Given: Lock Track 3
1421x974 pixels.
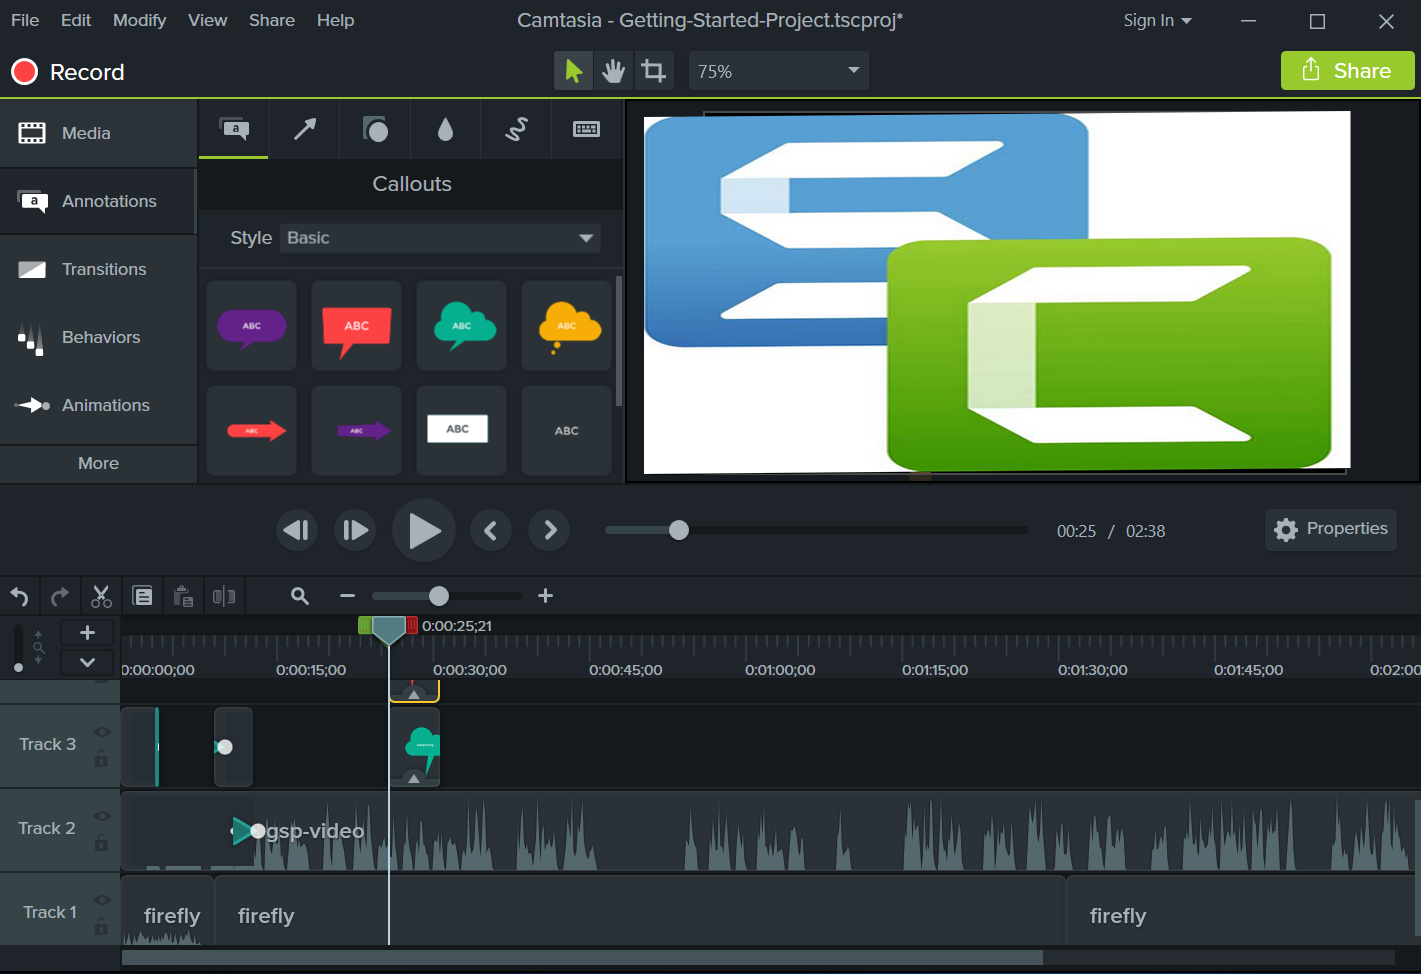Looking at the screenshot, I should click(x=101, y=758).
